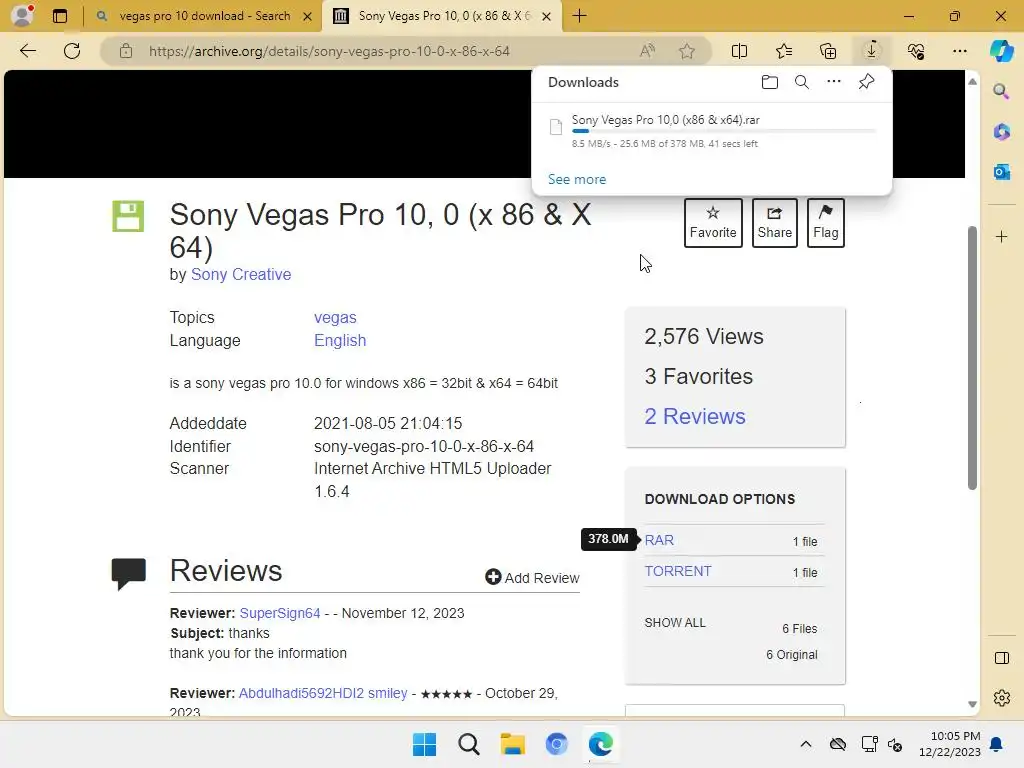The width and height of the screenshot is (1024, 768).
Task: Click SHOW ALL download files
Action: click(675, 622)
